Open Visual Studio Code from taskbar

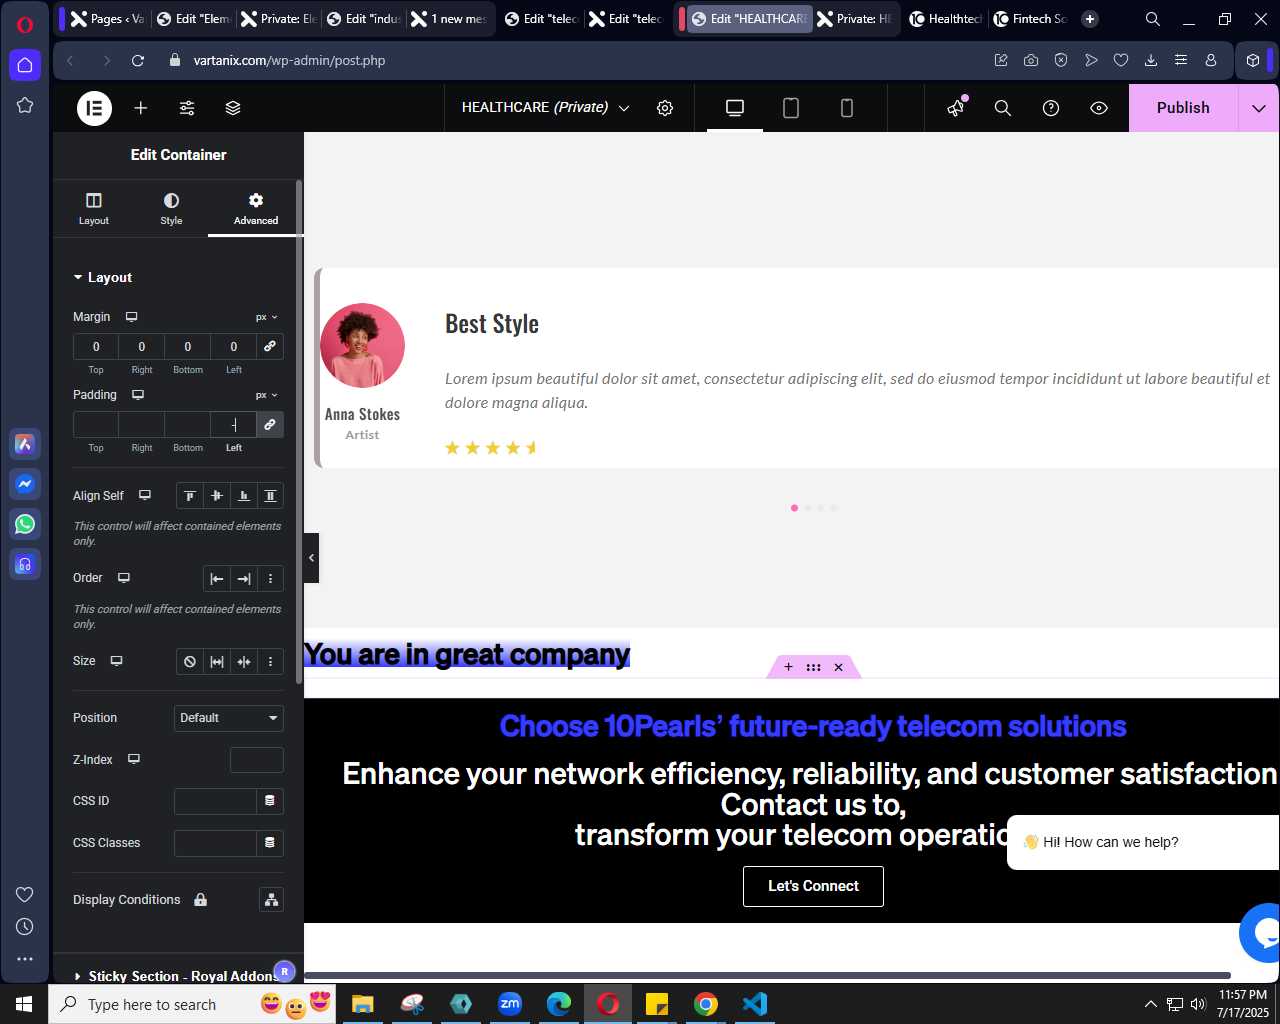click(x=755, y=1004)
